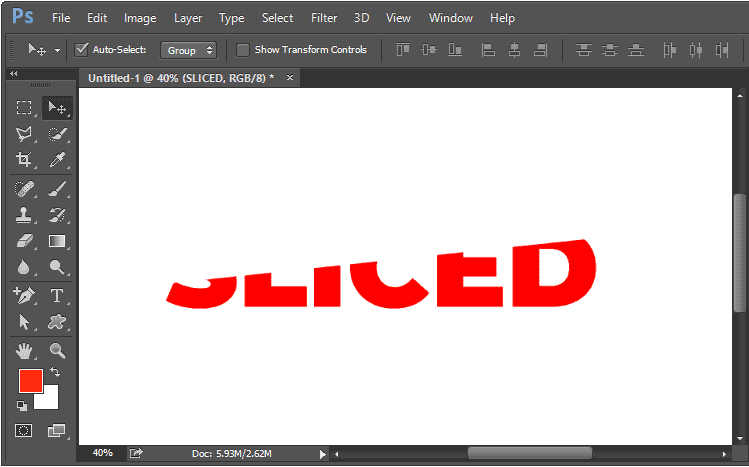Reset default foreground and background colors
Image resolution: width=749 pixels, height=467 pixels.
(x=22, y=406)
